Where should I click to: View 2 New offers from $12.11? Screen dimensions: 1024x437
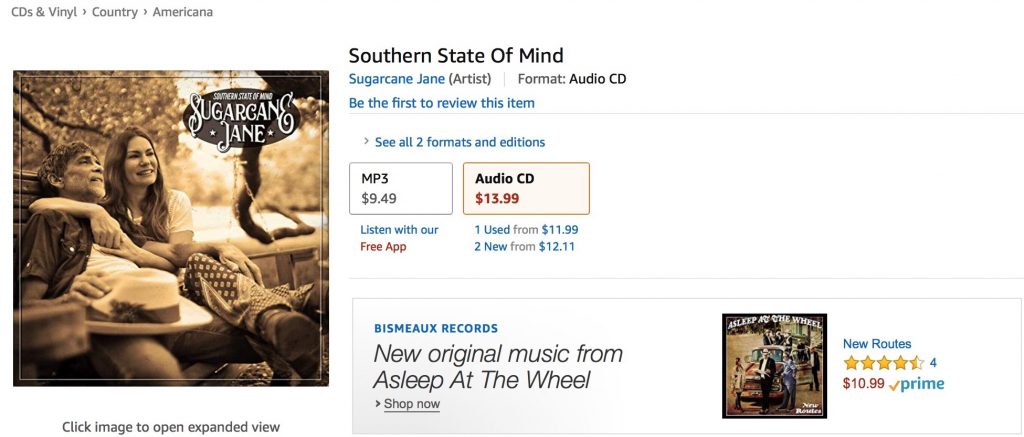point(524,246)
